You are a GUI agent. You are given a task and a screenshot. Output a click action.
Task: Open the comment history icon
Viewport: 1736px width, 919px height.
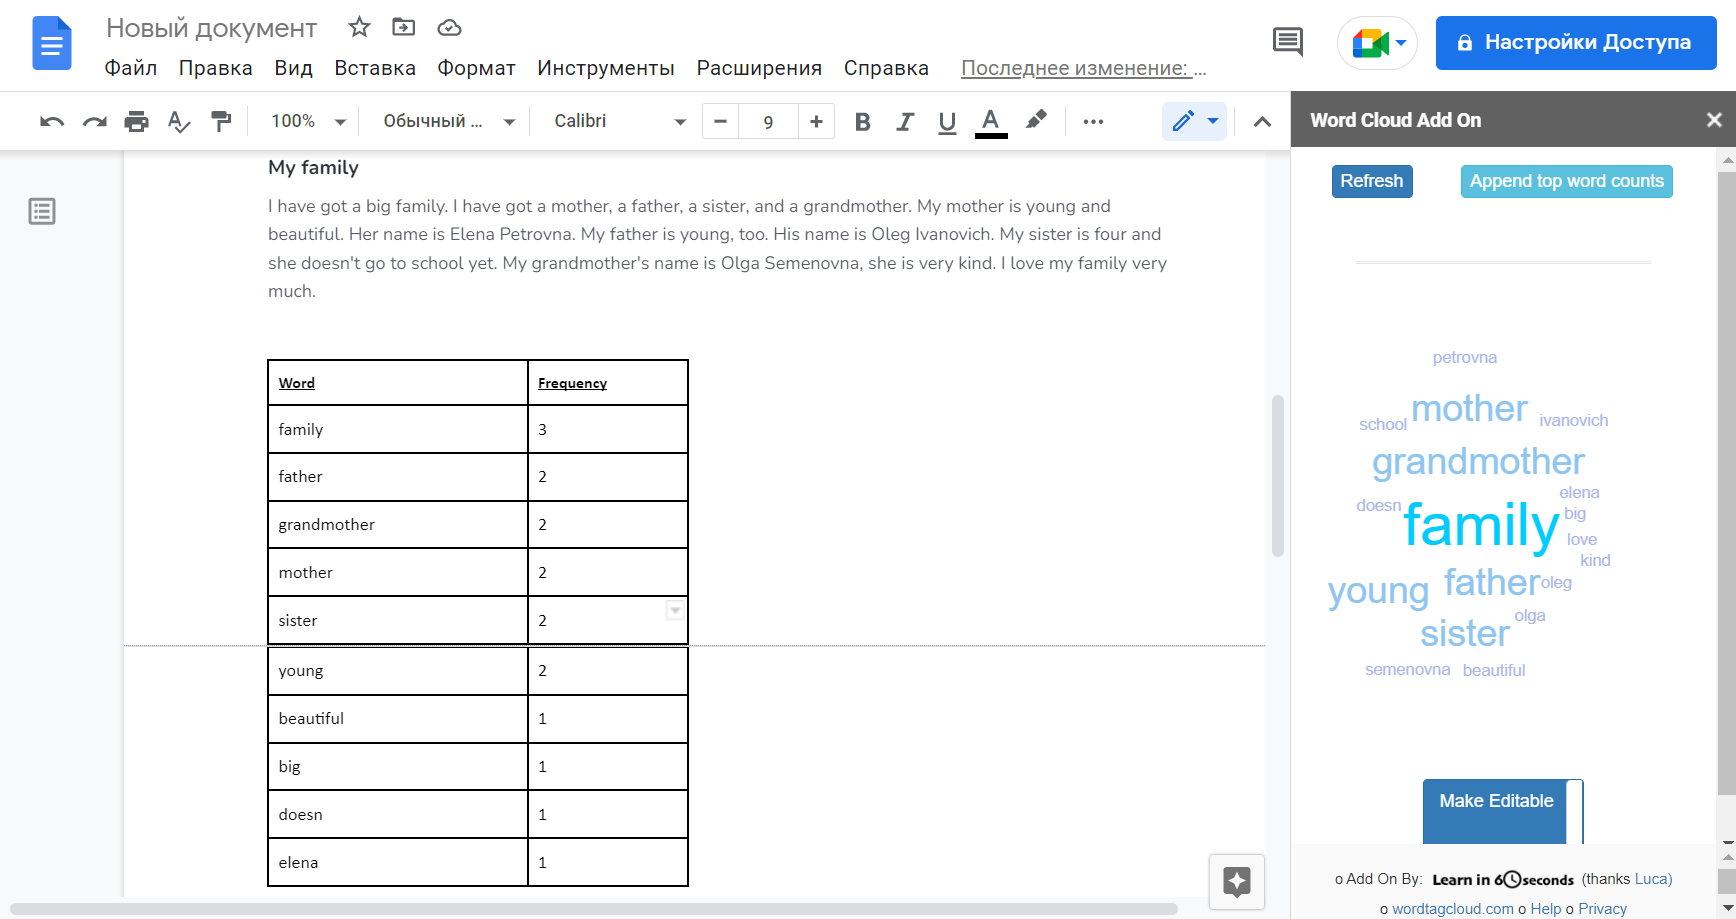pos(1287,42)
